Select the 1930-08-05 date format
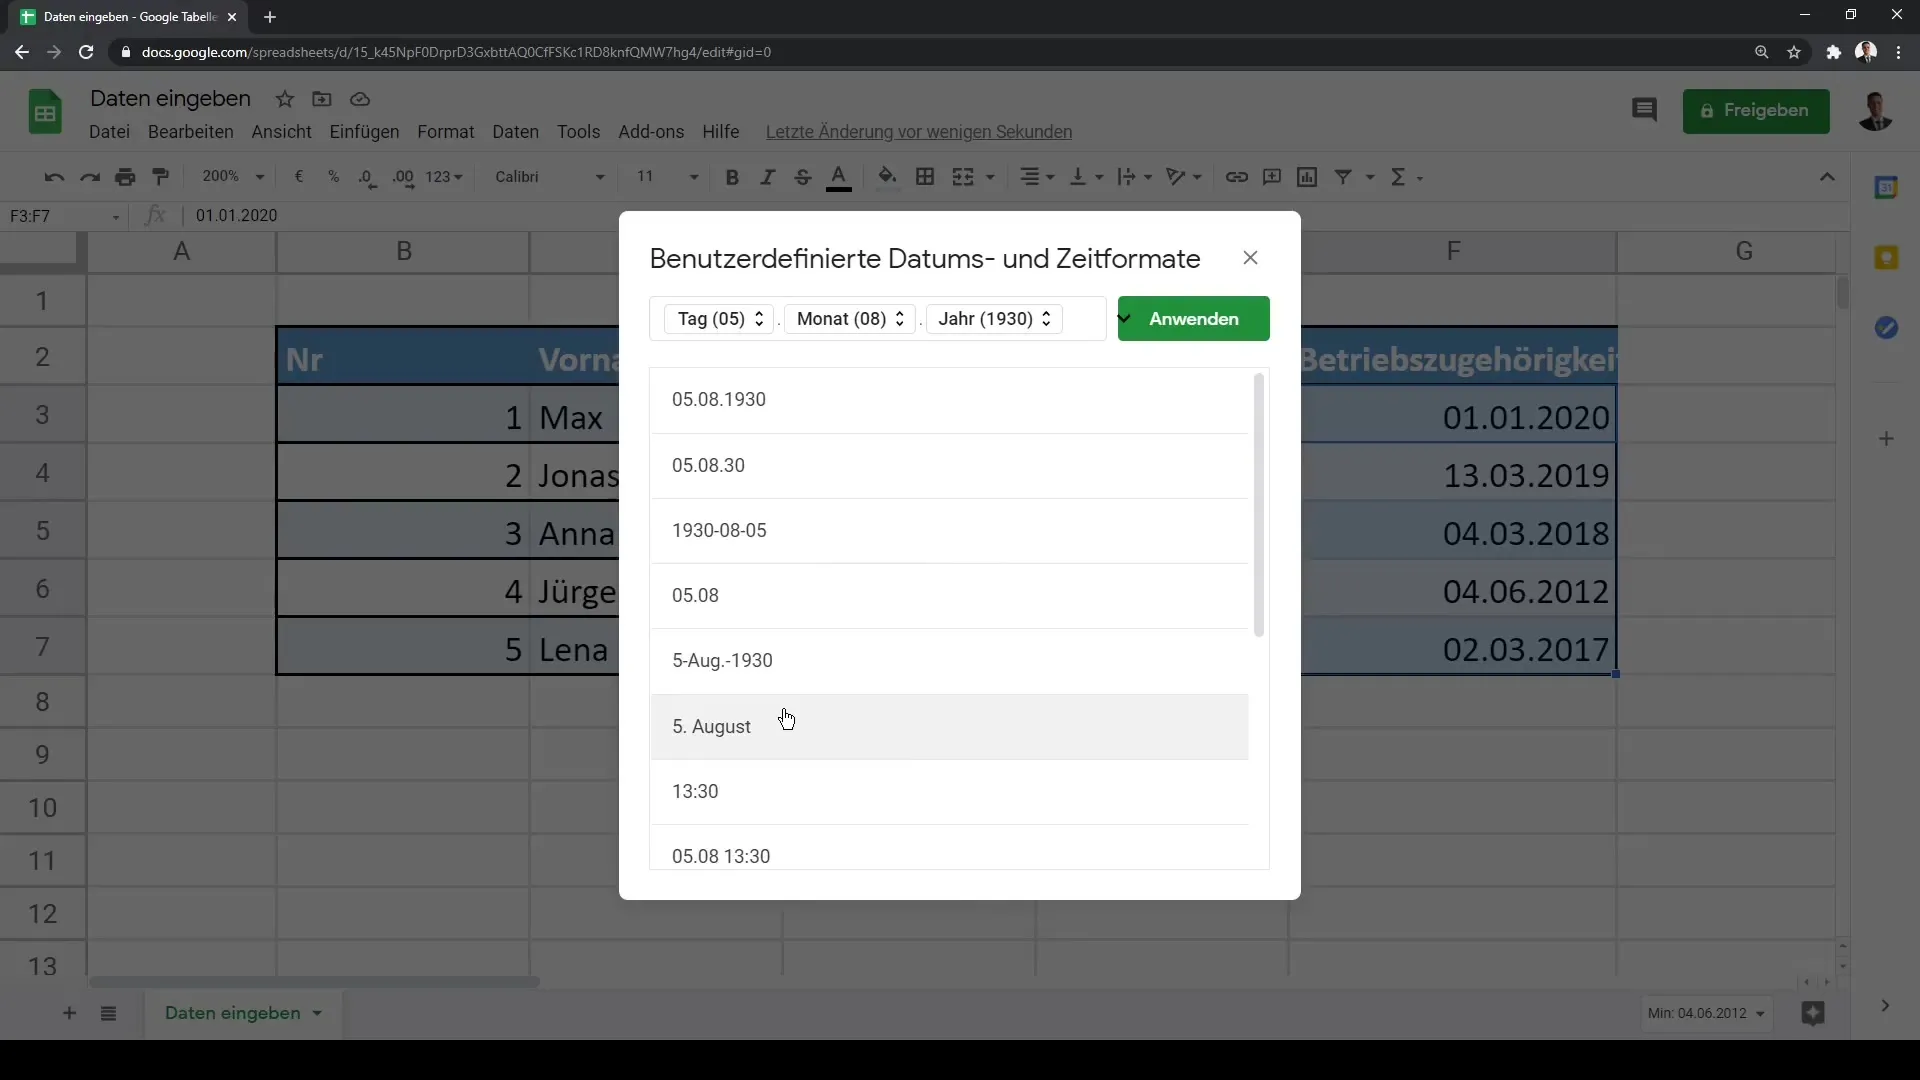 [949, 531]
